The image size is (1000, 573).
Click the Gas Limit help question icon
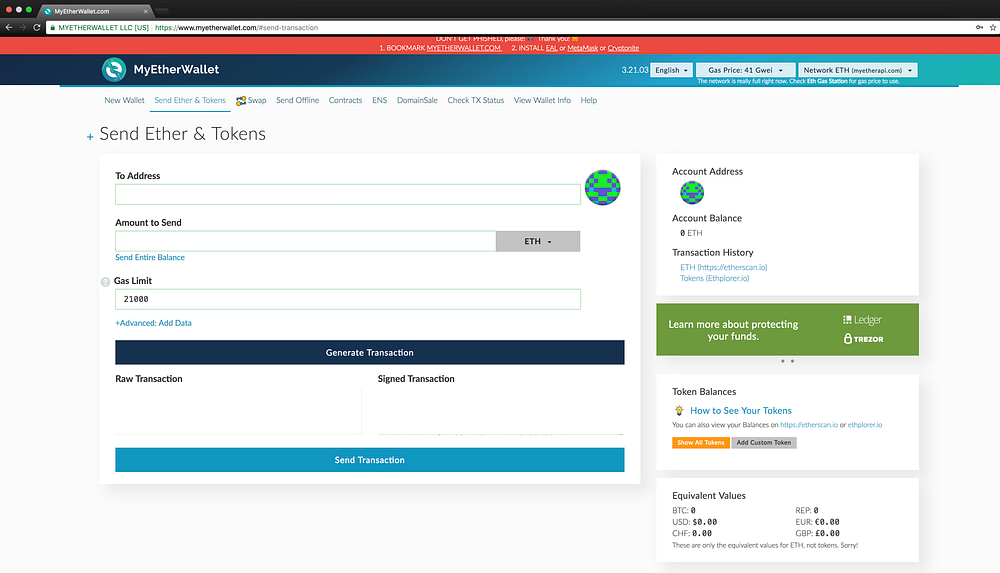pyautogui.click(x=105, y=282)
